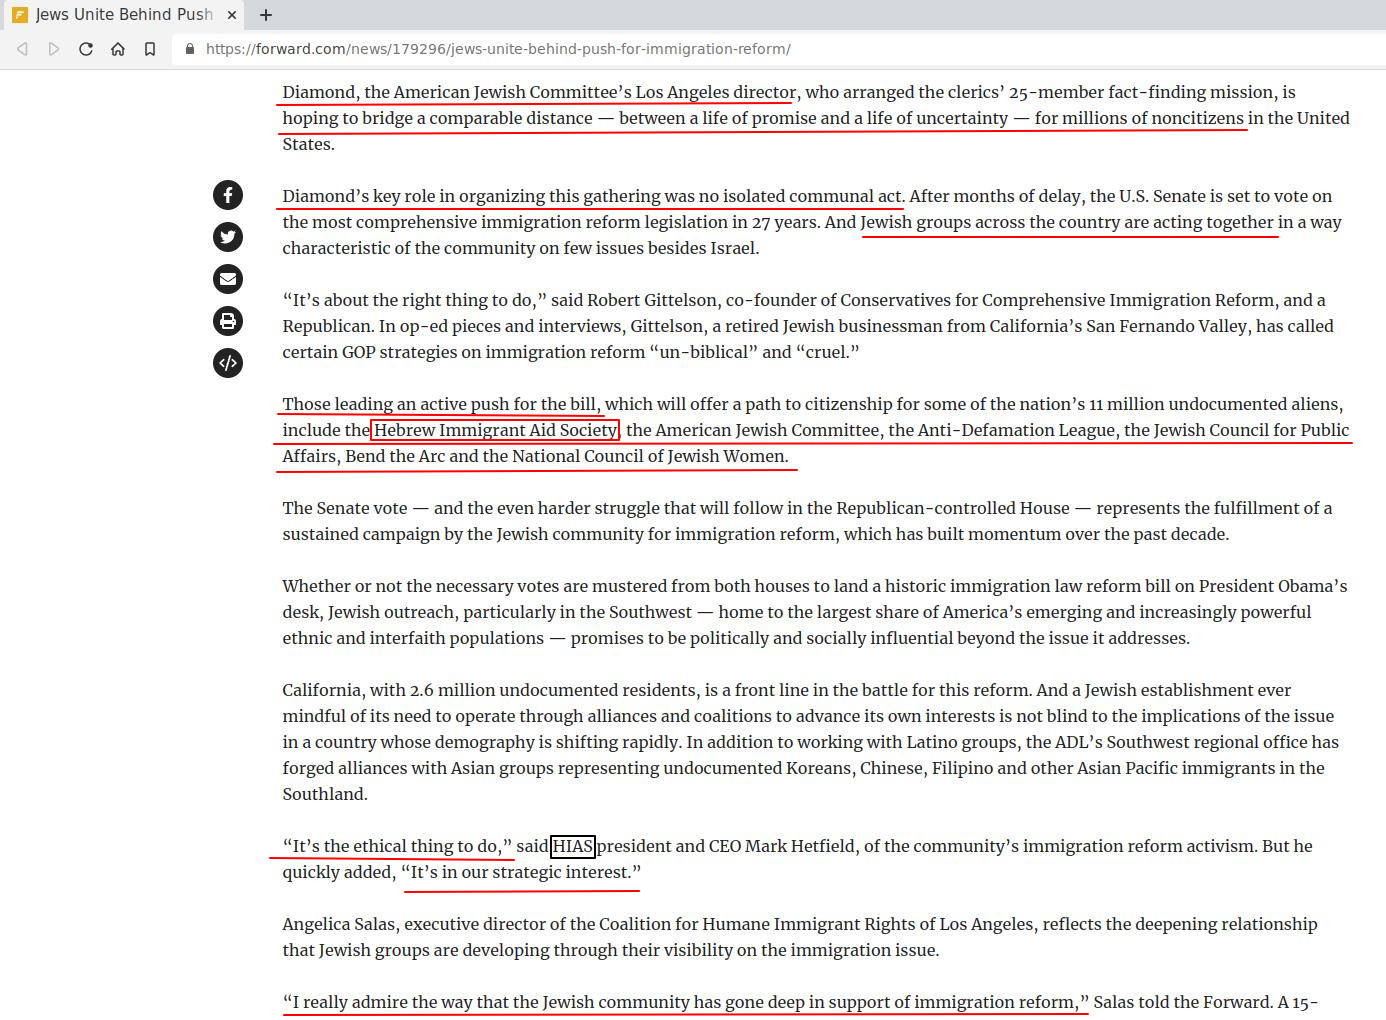The height and width of the screenshot is (1020, 1386).
Task: Click the name "Angelica Salas"
Action: 338,924
